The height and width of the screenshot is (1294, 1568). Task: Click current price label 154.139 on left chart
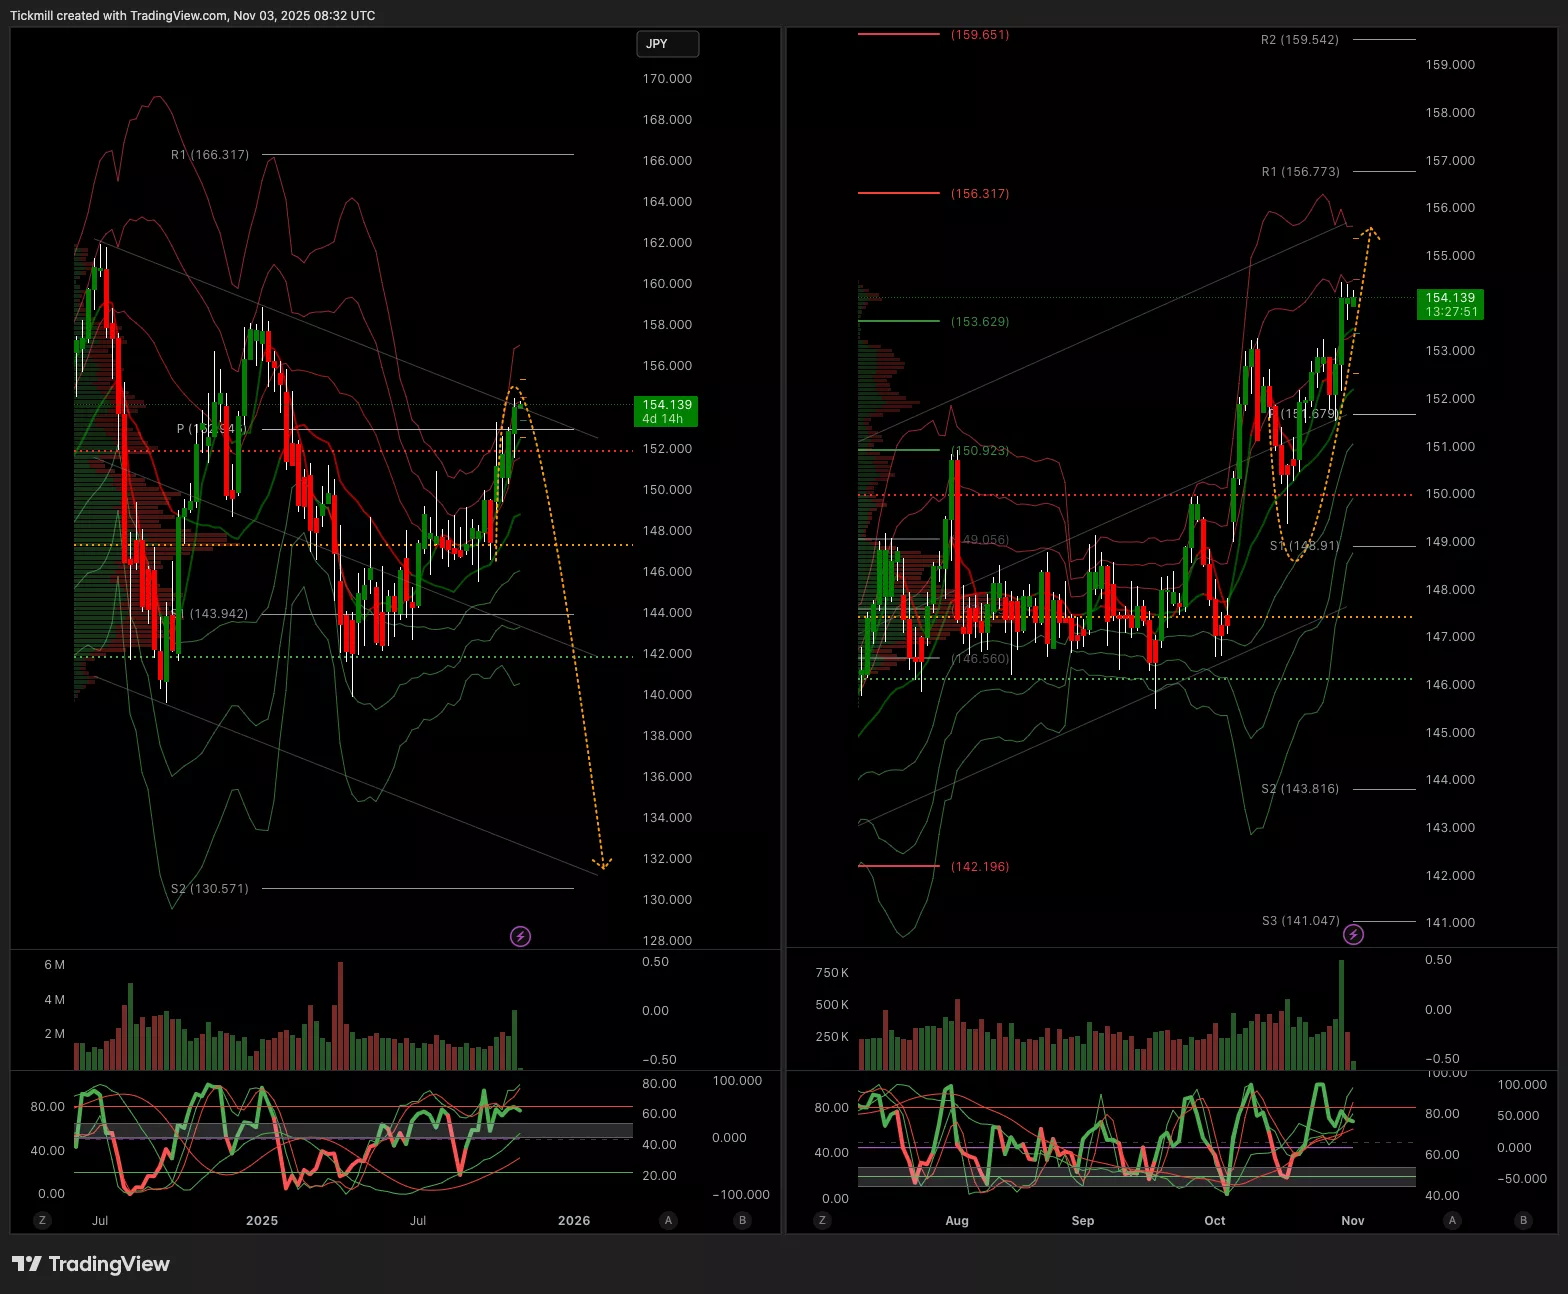coord(666,411)
